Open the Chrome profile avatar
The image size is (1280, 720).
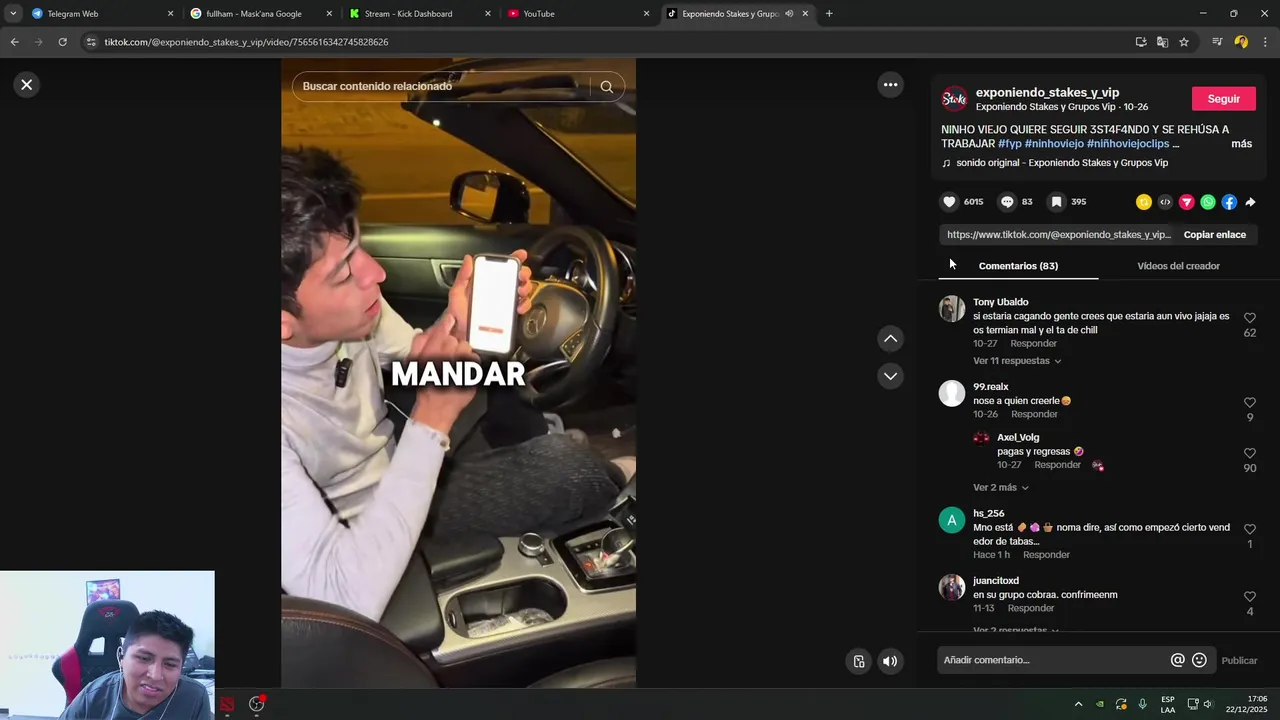tap(1241, 42)
